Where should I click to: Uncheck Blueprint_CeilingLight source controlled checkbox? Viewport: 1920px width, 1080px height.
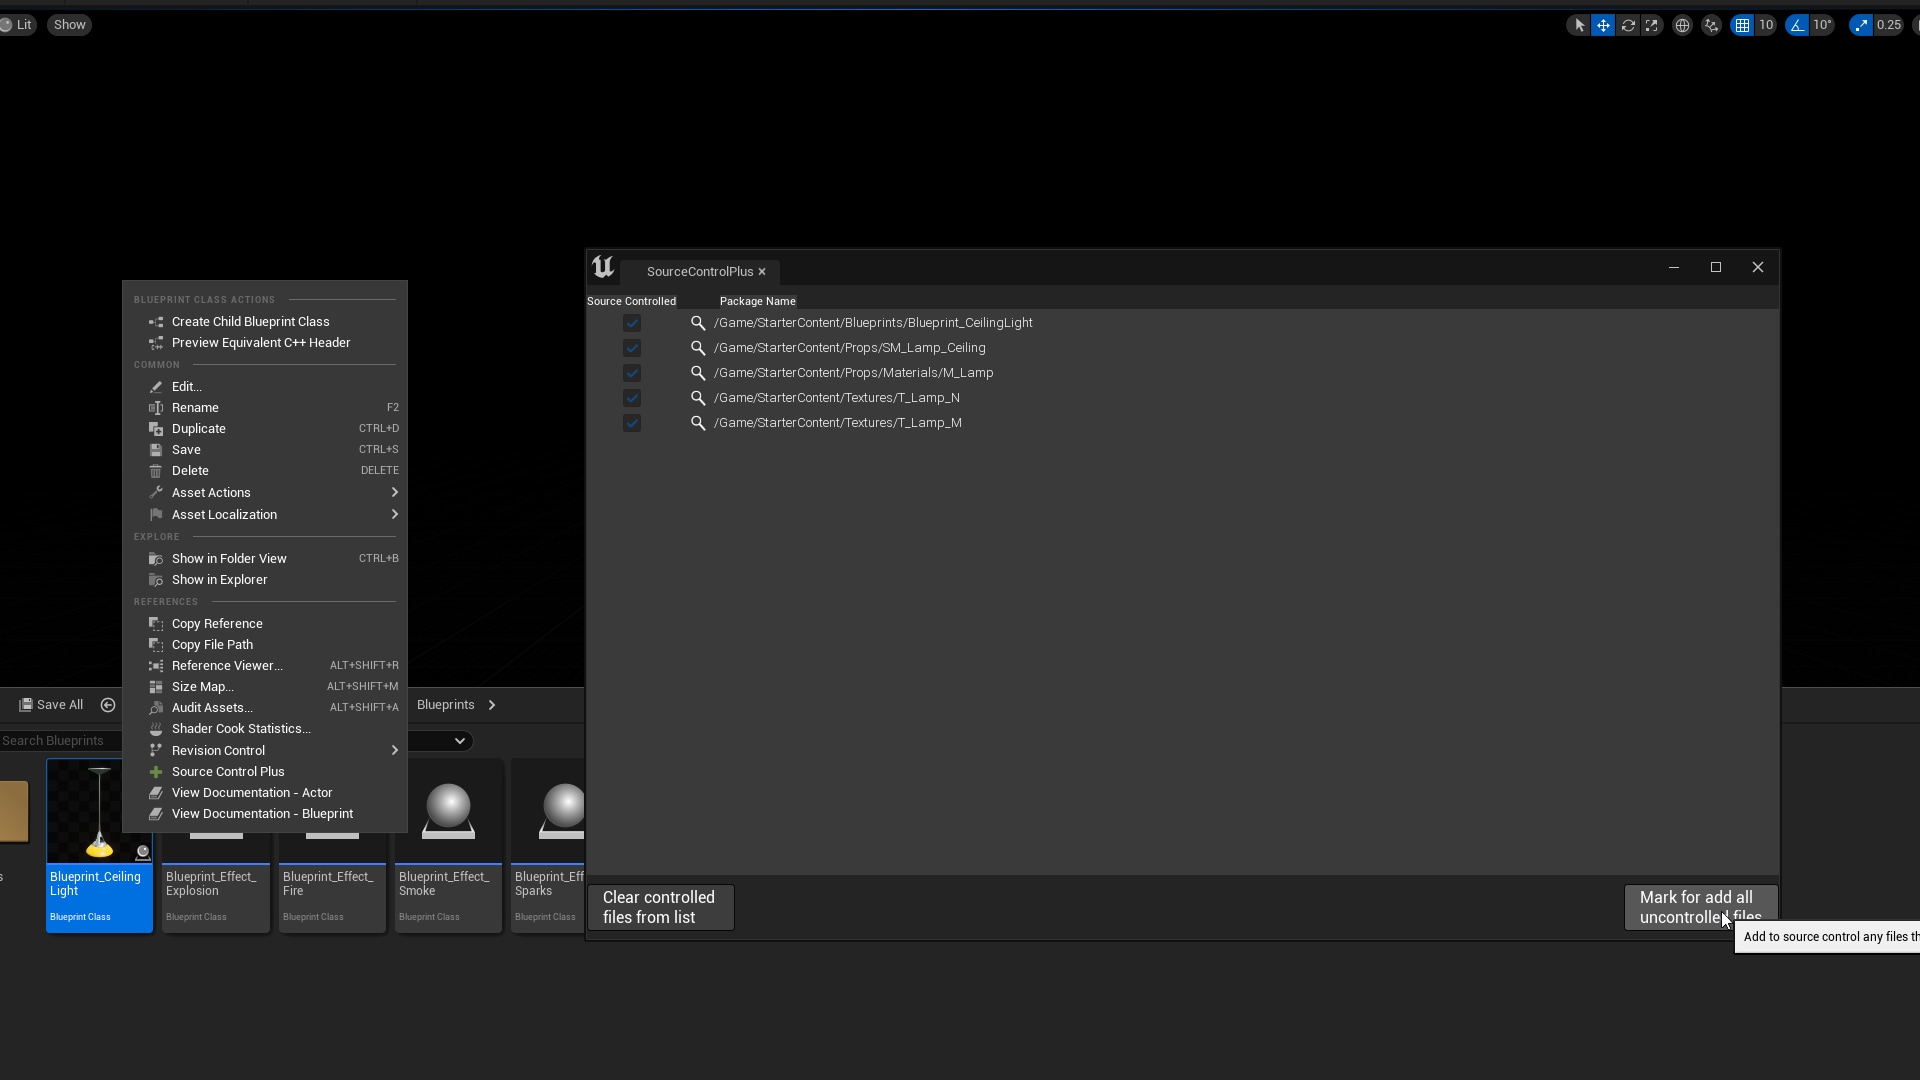pyautogui.click(x=632, y=322)
